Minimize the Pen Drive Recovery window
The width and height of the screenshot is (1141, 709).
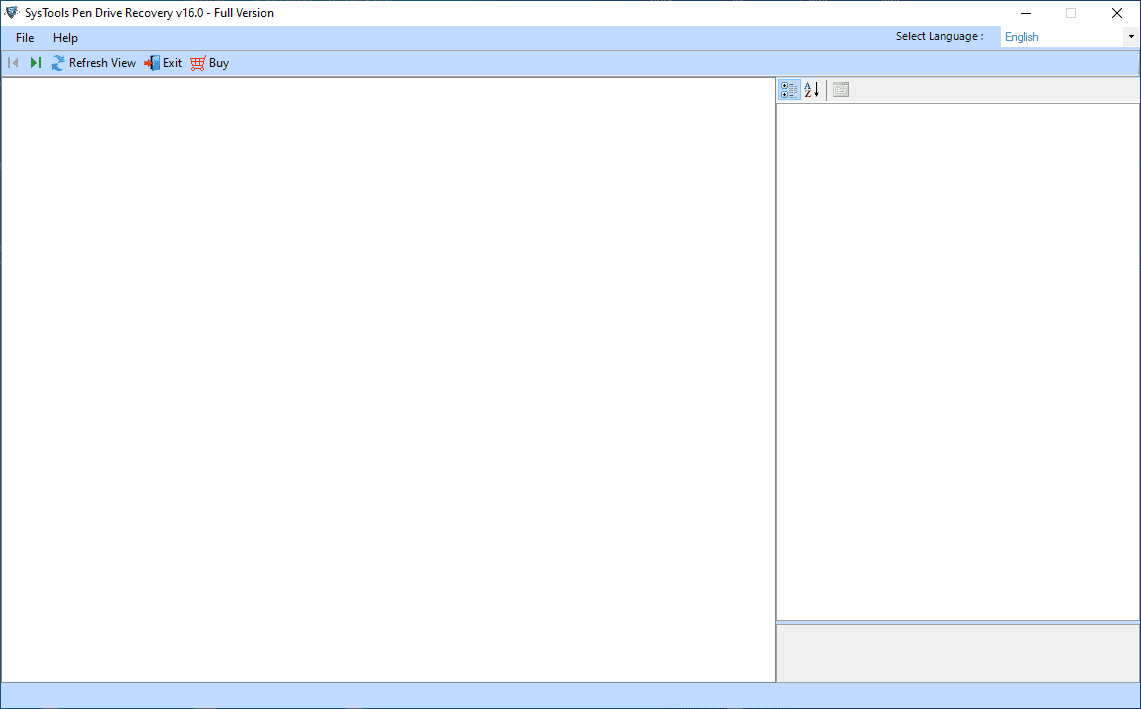coord(1026,13)
